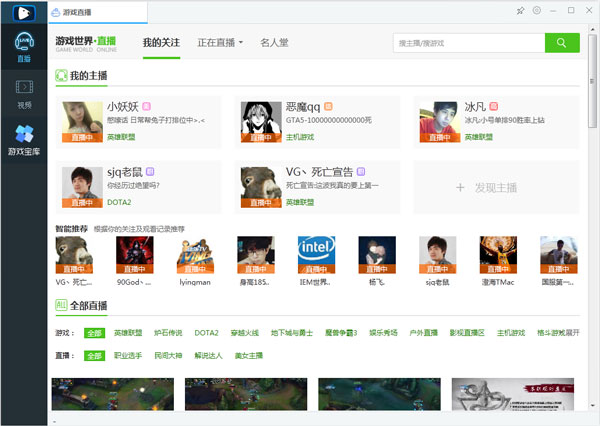
Task: Click the plus icon in 发现主播 card
Action: coord(460,188)
